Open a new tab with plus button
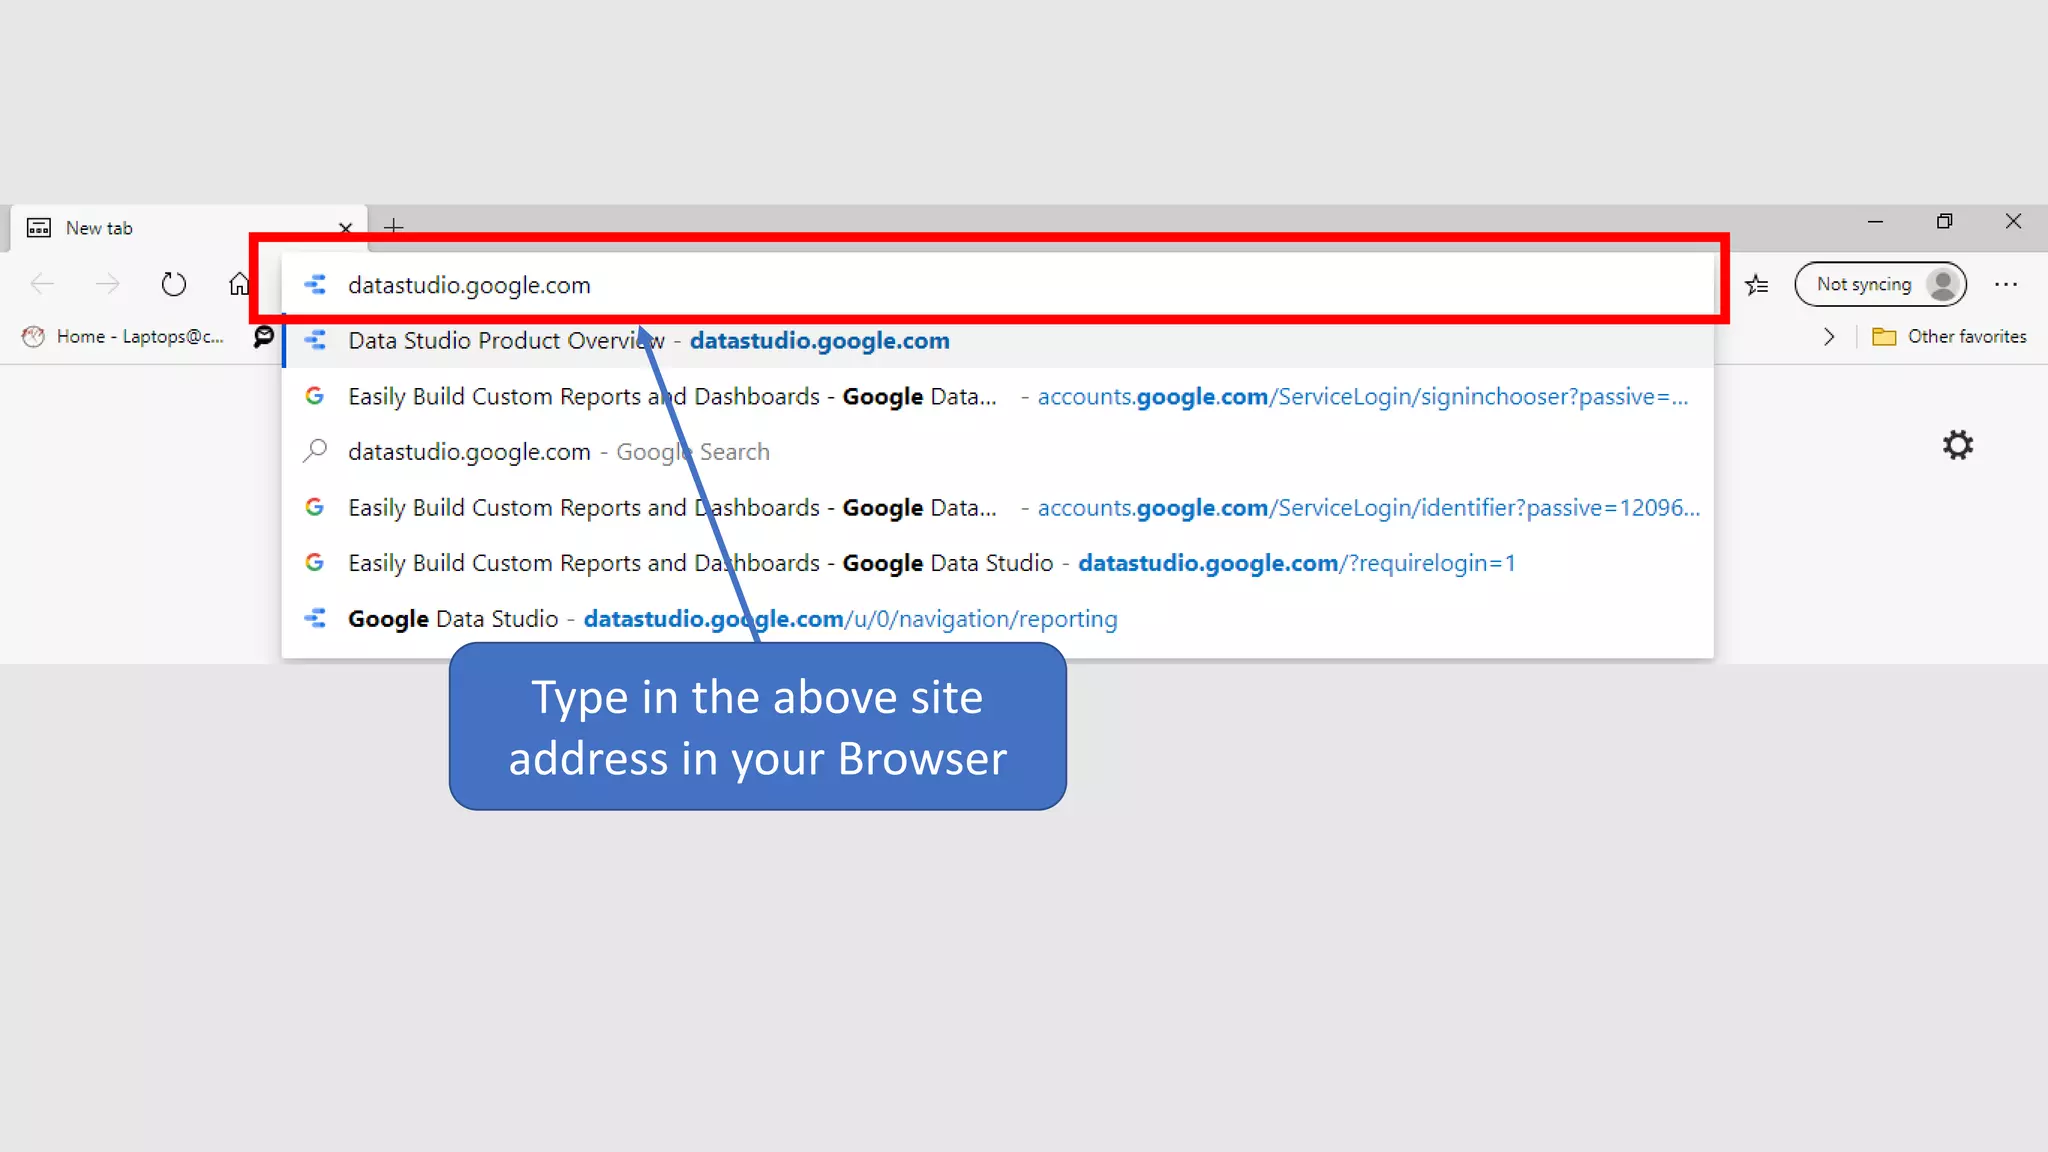The width and height of the screenshot is (2048, 1152). click(x=394, y=227)
